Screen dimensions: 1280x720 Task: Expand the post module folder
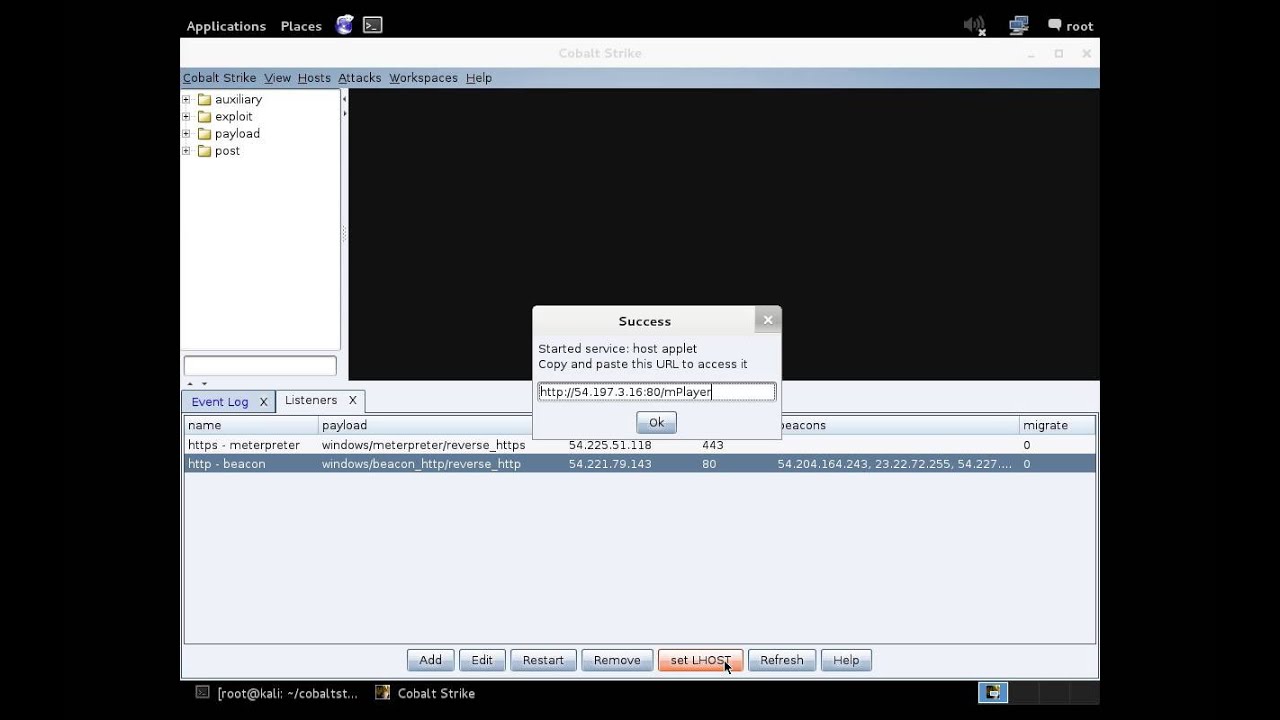click(186, 150)
